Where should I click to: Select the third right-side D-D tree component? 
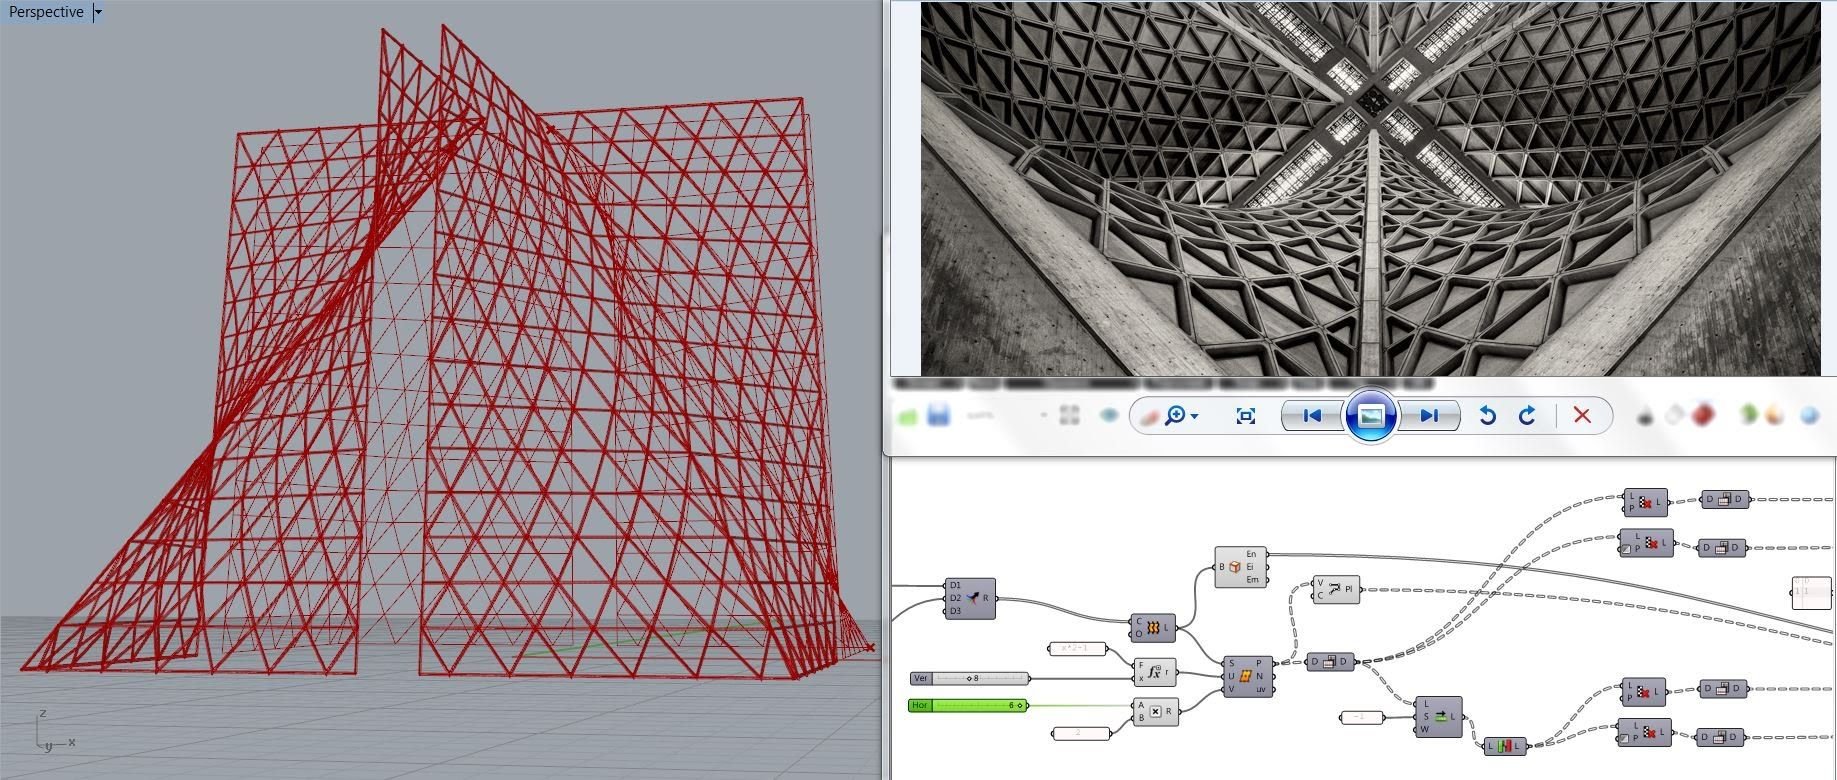[1724, 689]
